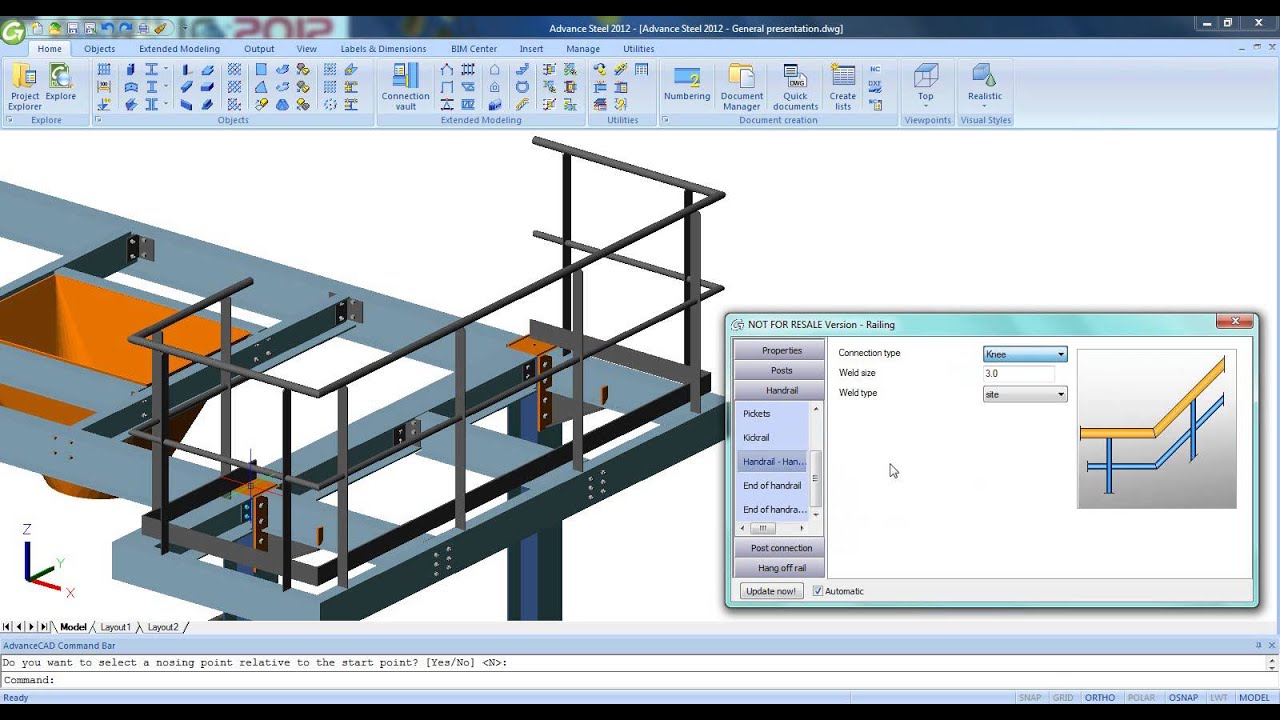Switch to the Output ribbon tab
The height and width of the screenshot is (720, 1280).
click(259, 48)
